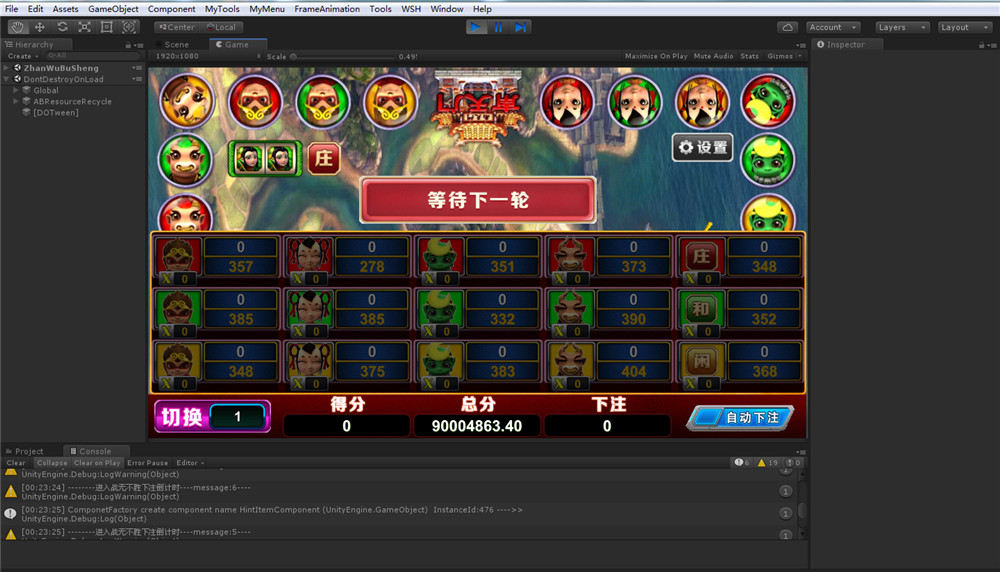Clear the Console log
Screen dimensions: 1000x572
tap(16, 463)
